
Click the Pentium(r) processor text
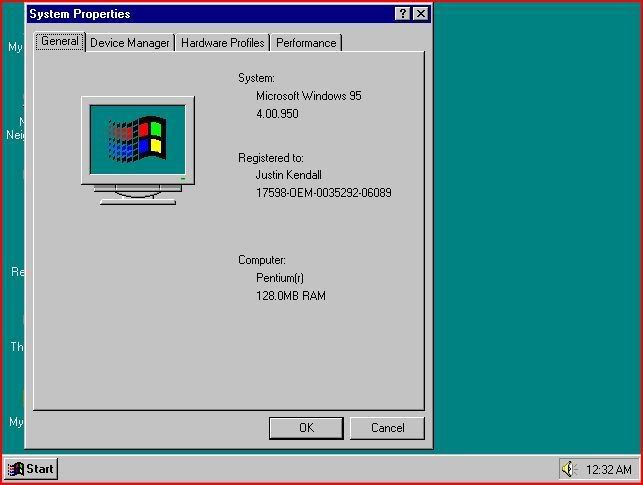(x=283, y=278)
